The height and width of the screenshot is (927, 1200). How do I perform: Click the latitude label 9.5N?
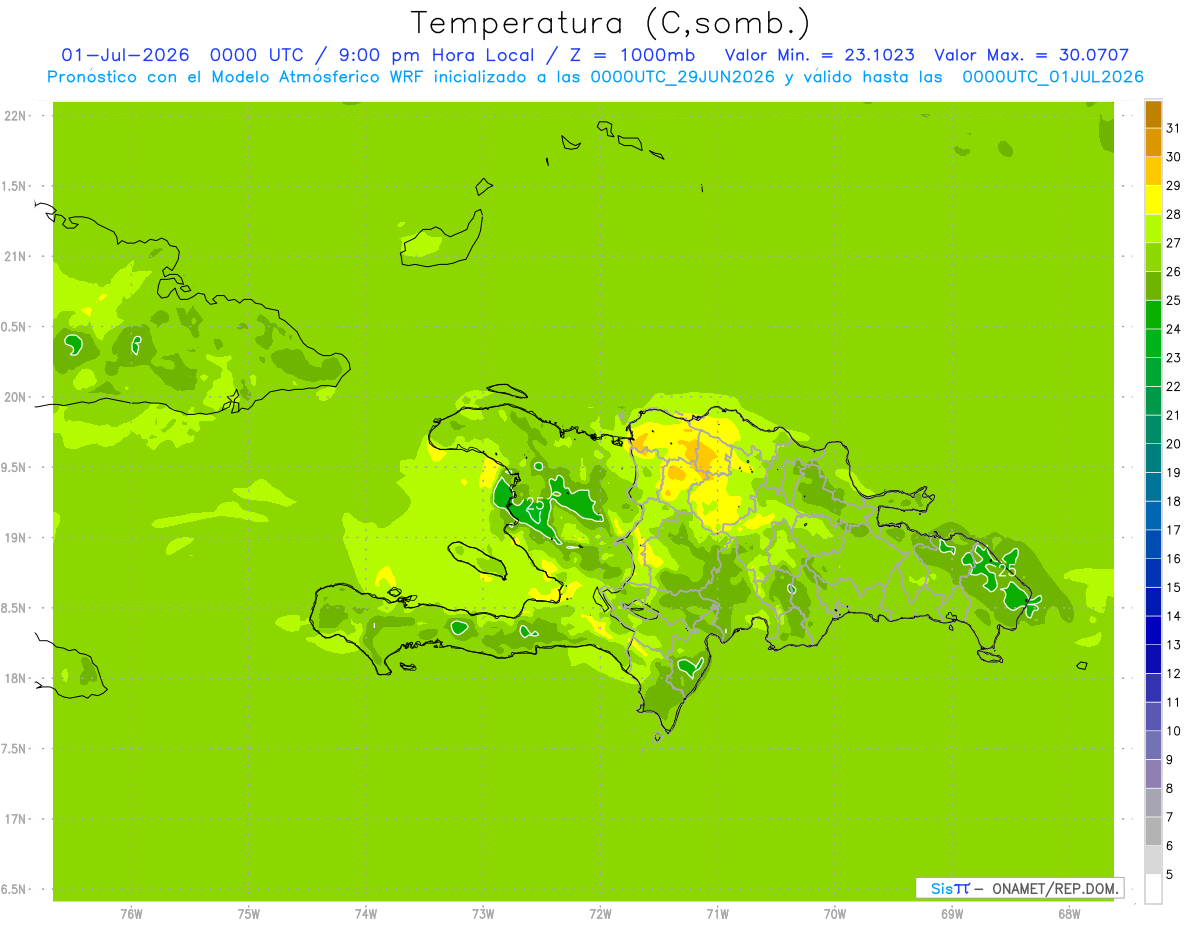[14, 467]
